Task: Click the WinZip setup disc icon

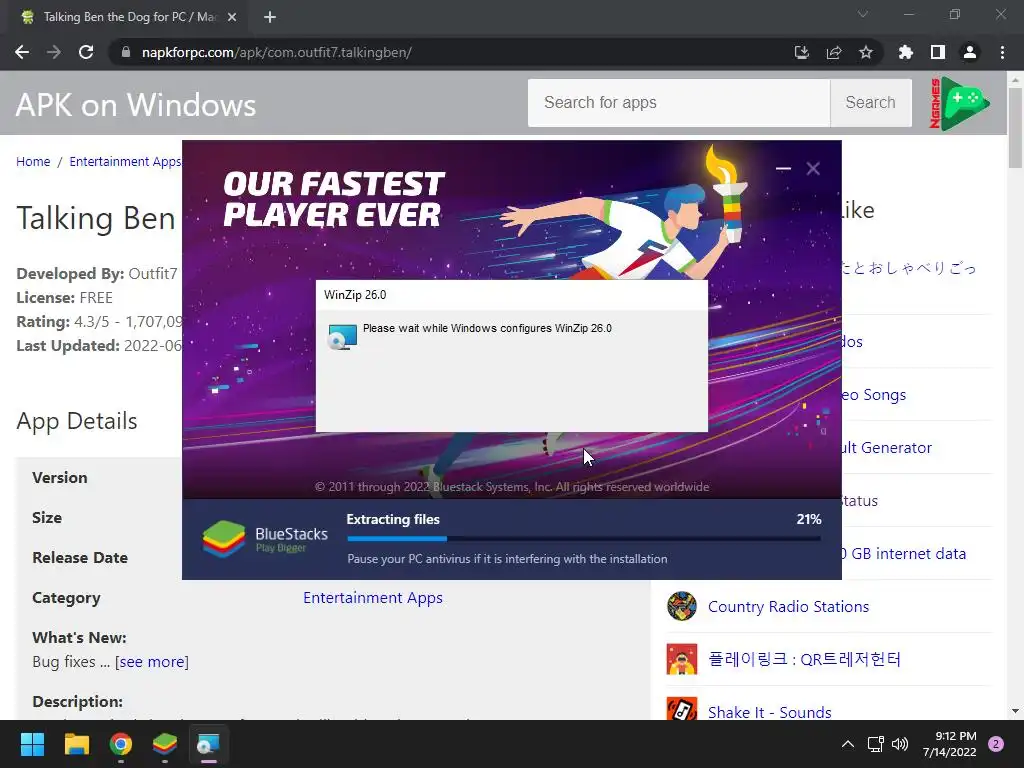Action: click(342, 337)
